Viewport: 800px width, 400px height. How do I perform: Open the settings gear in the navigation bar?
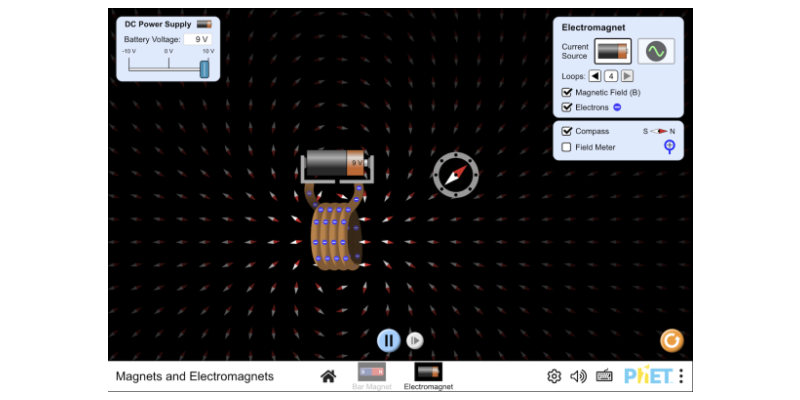554,376
